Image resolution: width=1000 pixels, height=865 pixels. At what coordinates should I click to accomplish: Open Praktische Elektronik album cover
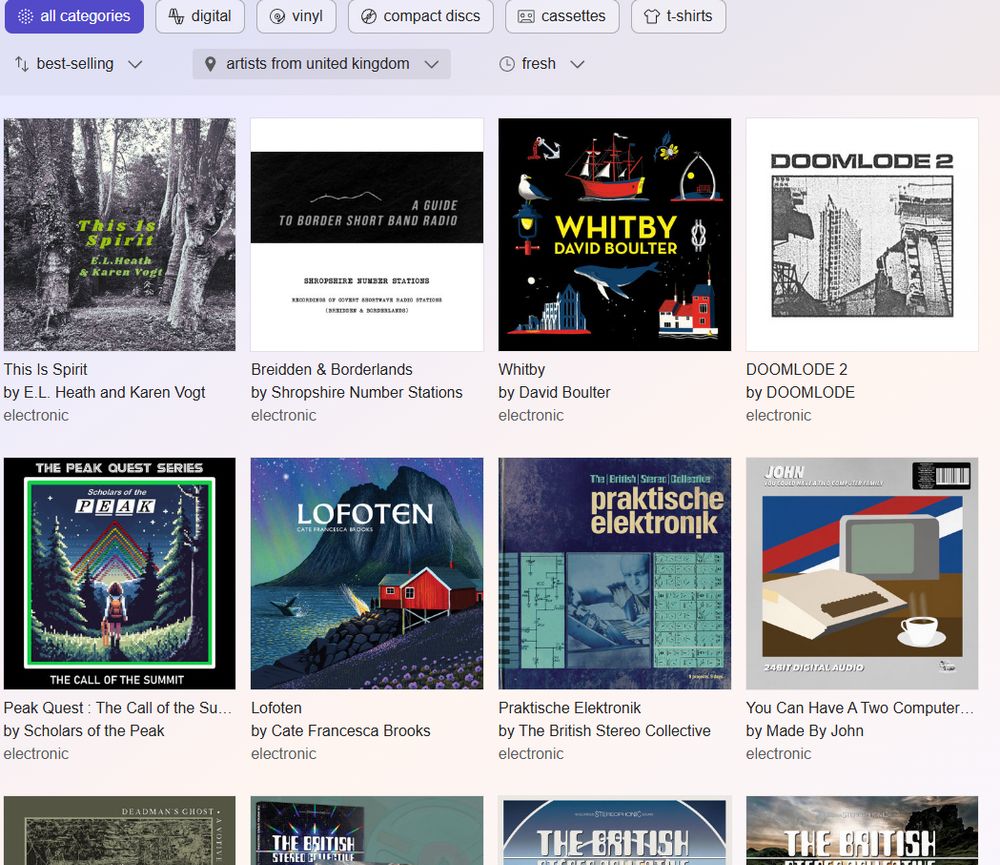(x=614, y=573)
